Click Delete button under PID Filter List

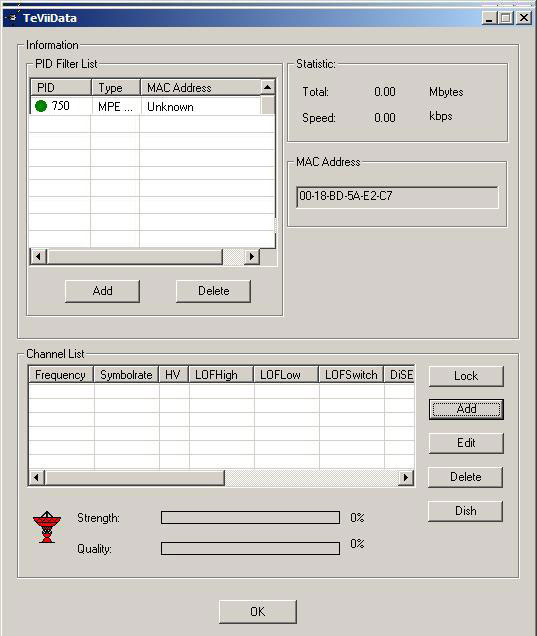click(213, 291)
